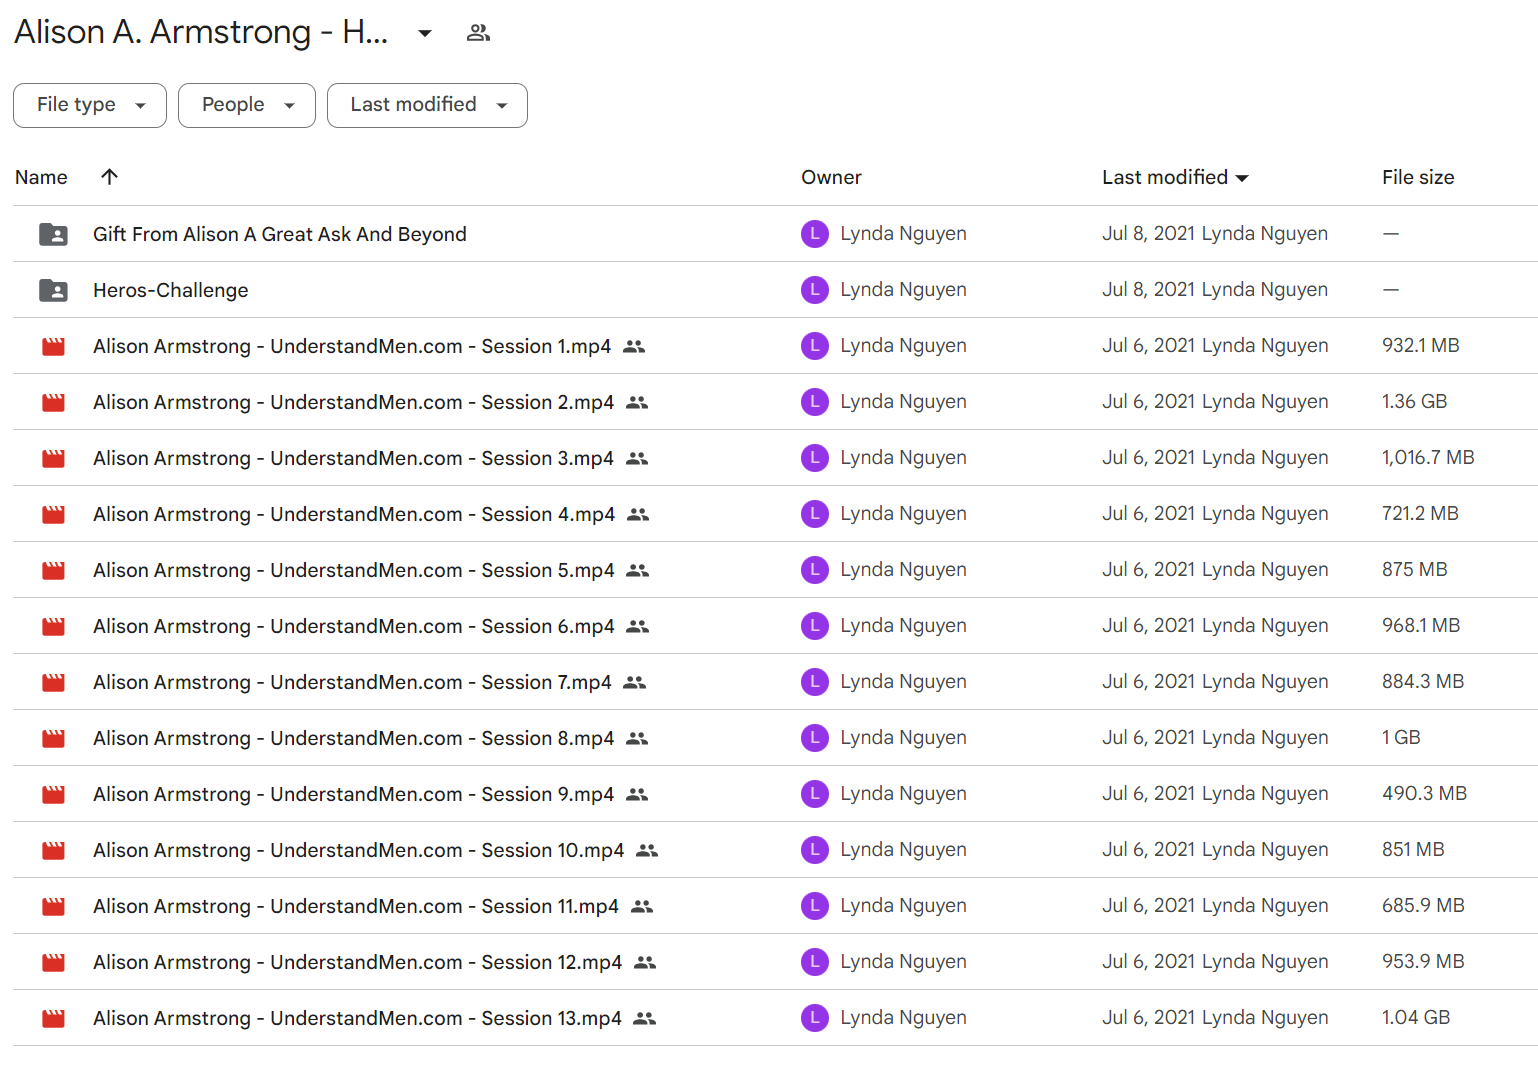Click Lynda Nguyen avatar in Session 6 row
The width and height of the screenshot is (1538, 1085).
(x=815, y=626)
